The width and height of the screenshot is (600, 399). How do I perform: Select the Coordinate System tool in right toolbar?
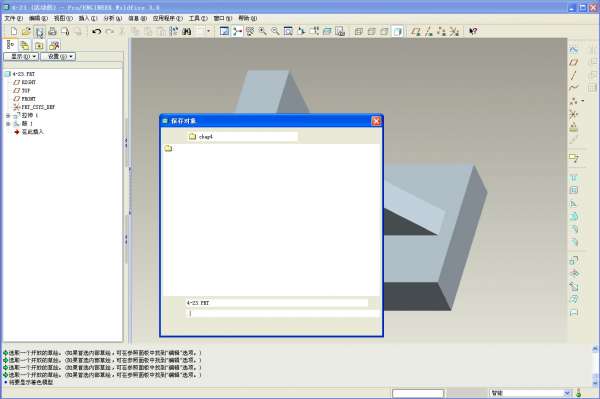[573, 114]
